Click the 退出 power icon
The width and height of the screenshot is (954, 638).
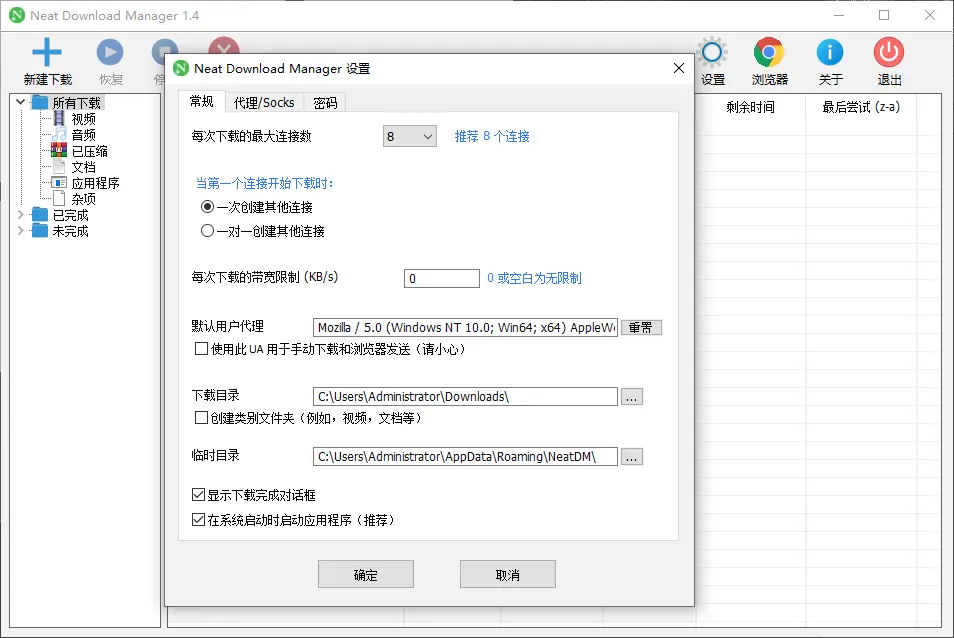[x=889, y=52]
